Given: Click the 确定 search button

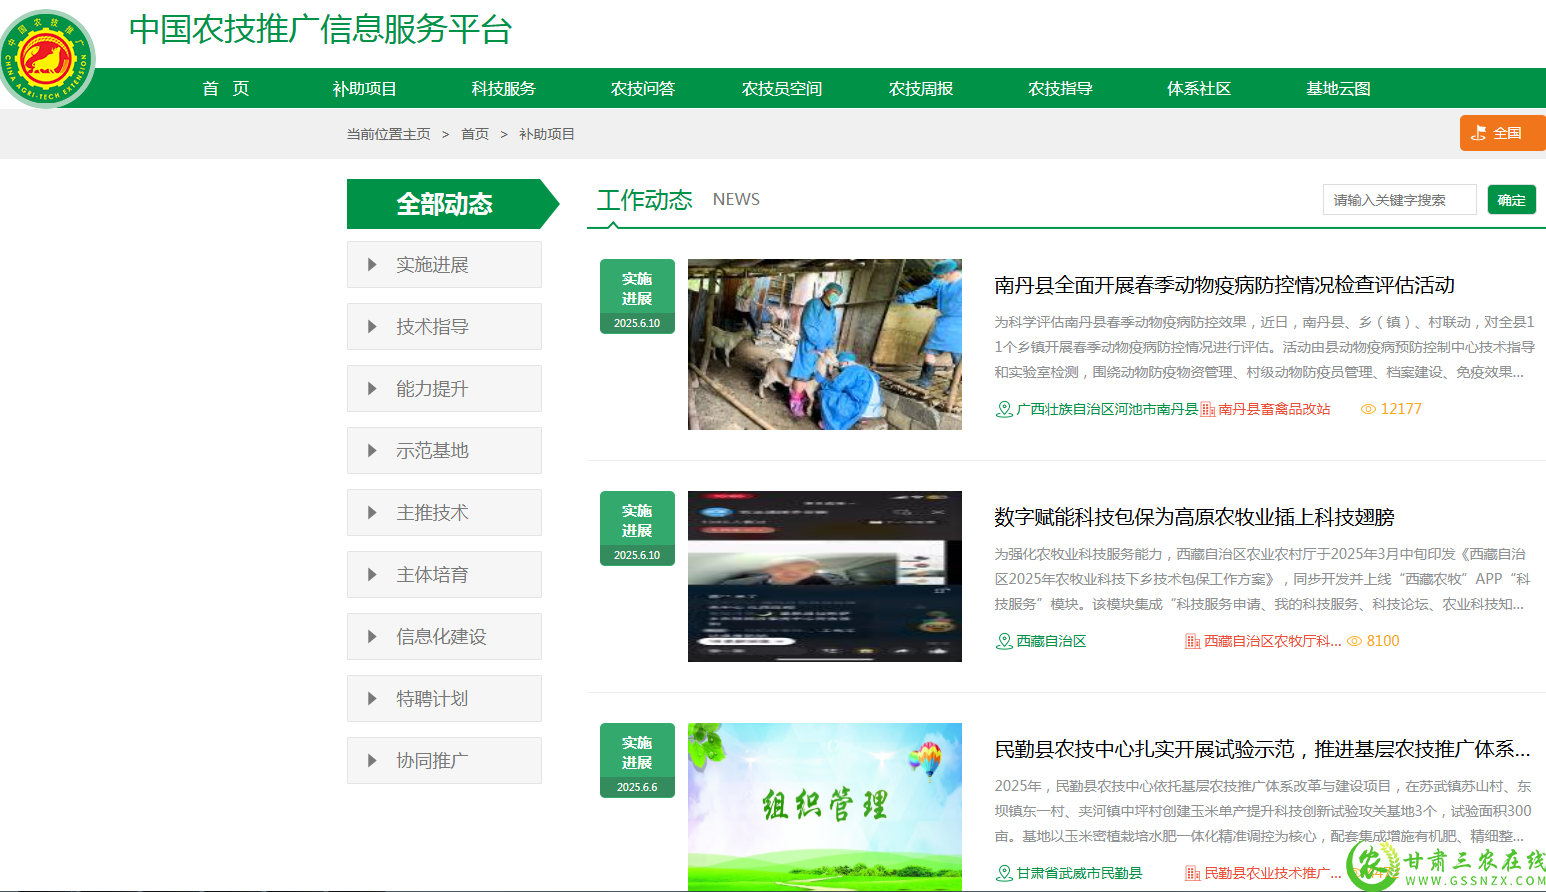Looking at the screenshot, I should pos(1512,200).
